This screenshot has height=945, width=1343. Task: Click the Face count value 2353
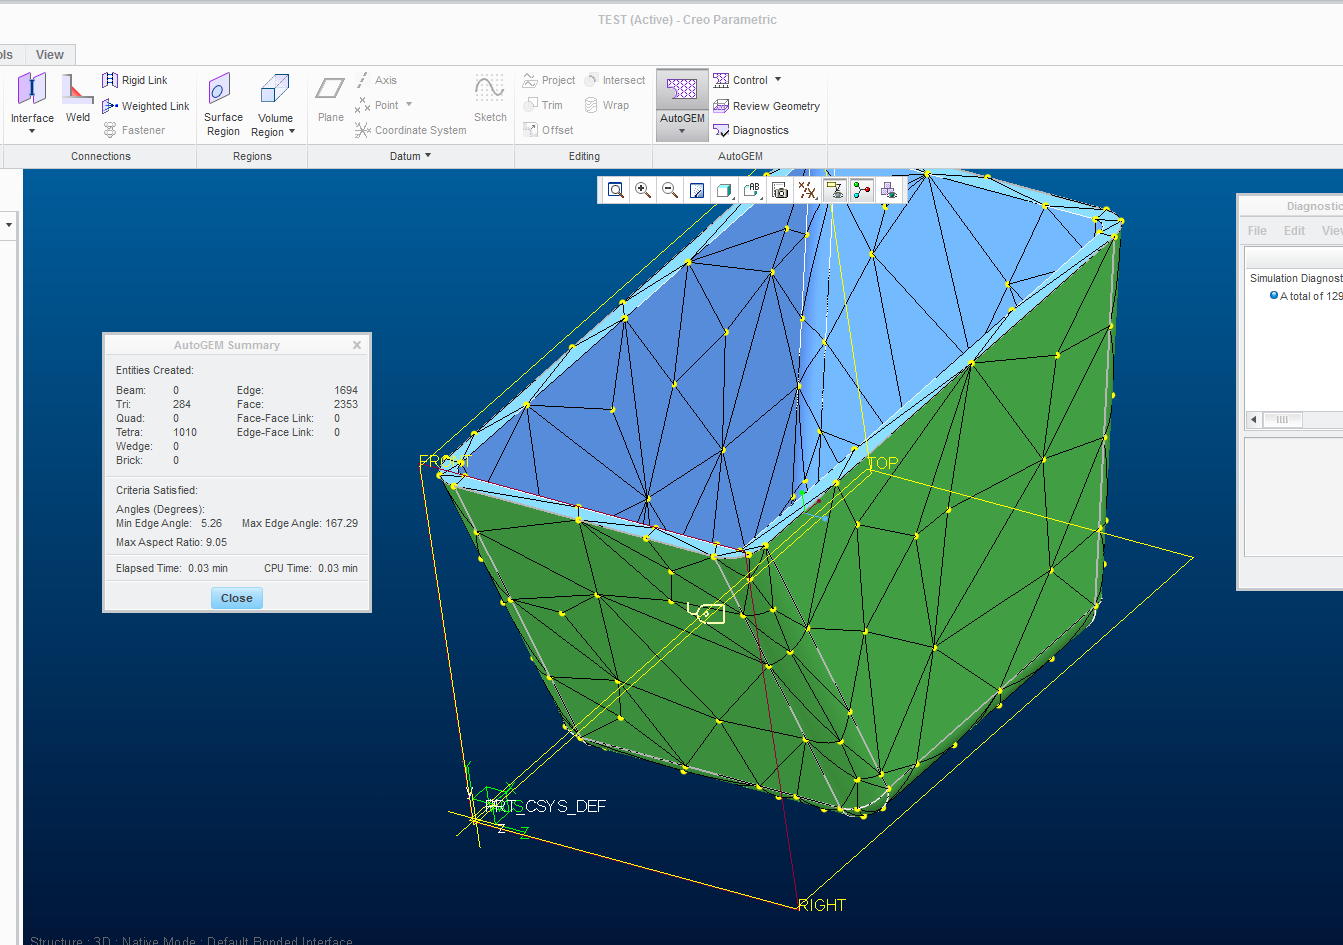(x=346, y=404)
